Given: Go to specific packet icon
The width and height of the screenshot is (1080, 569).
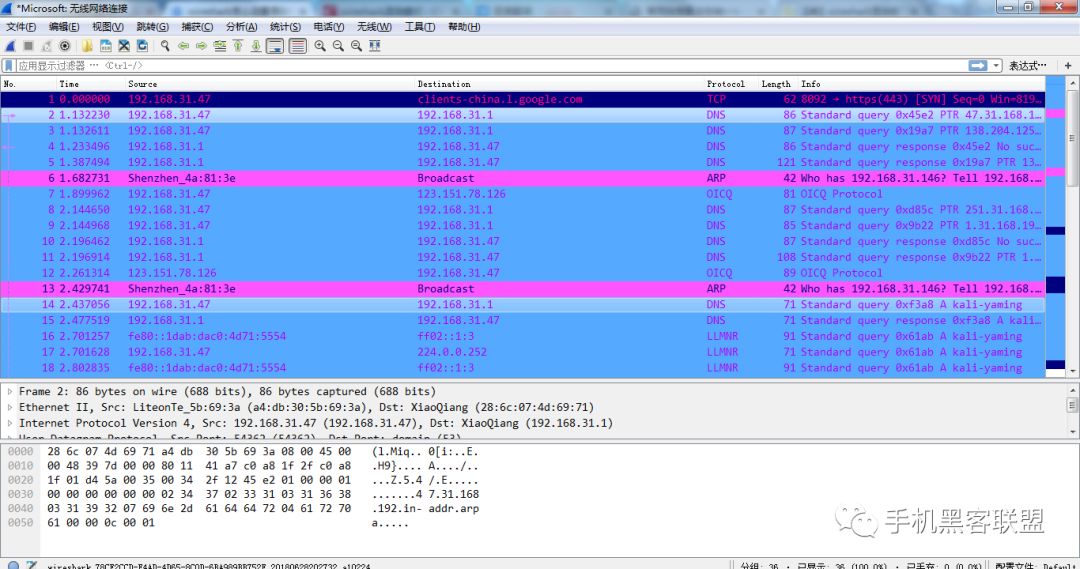Looking at the screenshot, I should tap(220, 46).
